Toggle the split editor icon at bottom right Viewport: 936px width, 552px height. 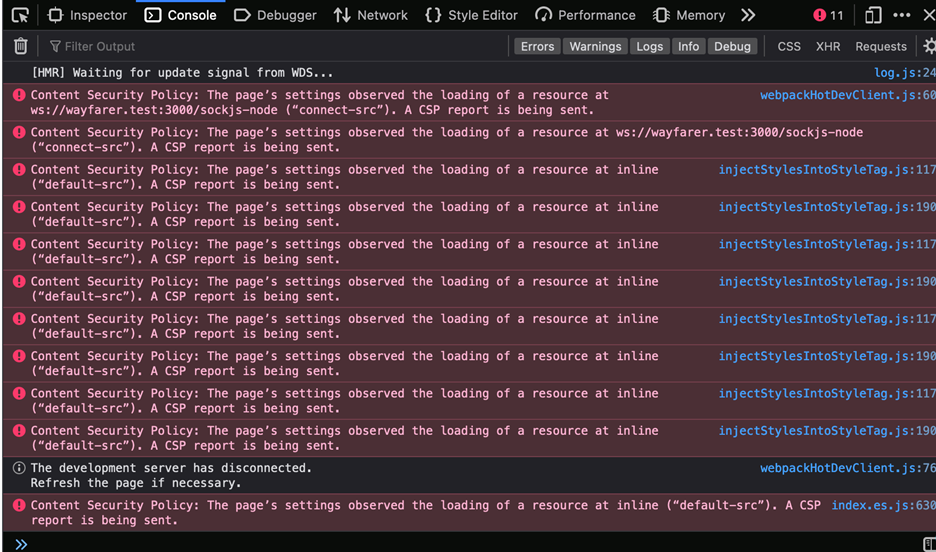[929, 544]
